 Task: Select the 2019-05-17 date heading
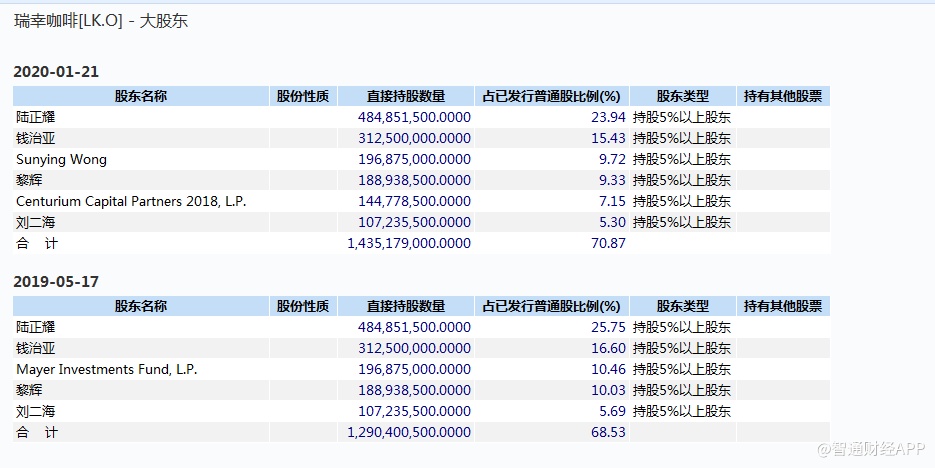click(56, 282)
